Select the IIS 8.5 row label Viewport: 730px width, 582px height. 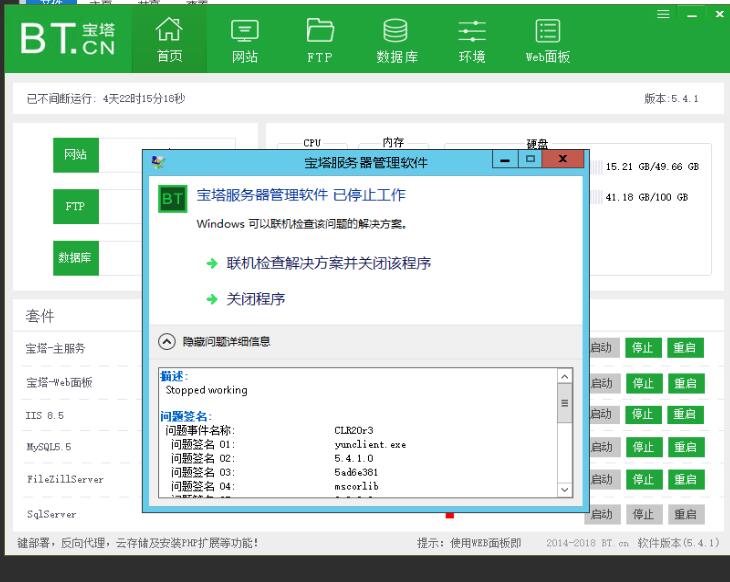pos(45,415)
